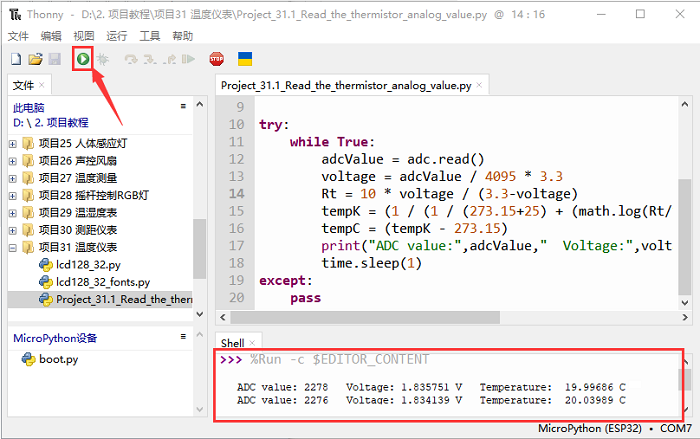Click the Open file folder icon
Viewport: 700px width, 439px height.
coord(35,60)
